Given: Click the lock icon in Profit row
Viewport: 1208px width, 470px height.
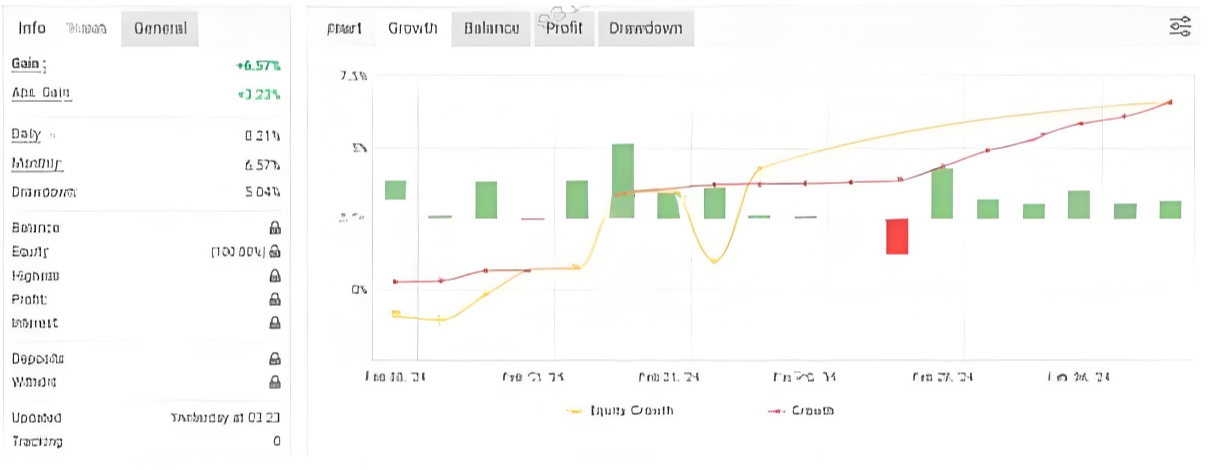Looking at the screenshot, I should click(274, 299).
